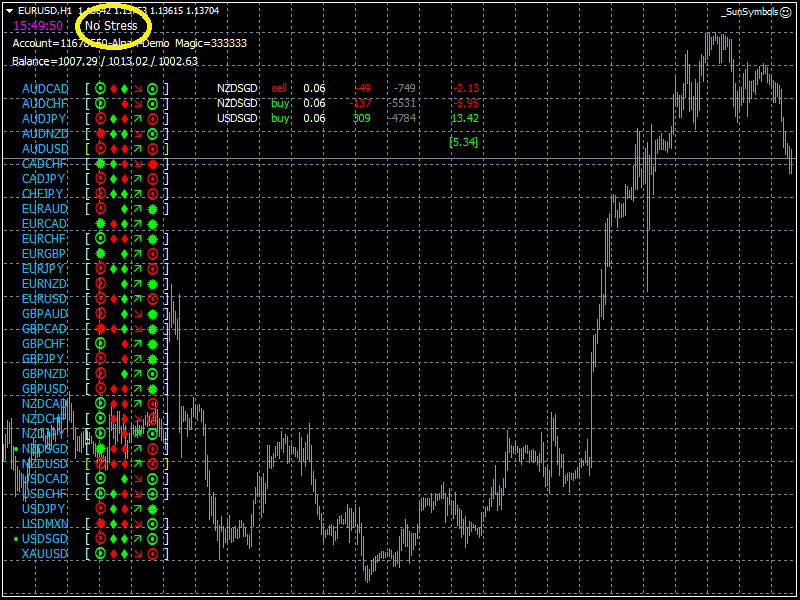Click the red down arrow in XAUUSD row
Image resolution: width=800 pixels, height=600 pixels.
click(x=138, y=554)
